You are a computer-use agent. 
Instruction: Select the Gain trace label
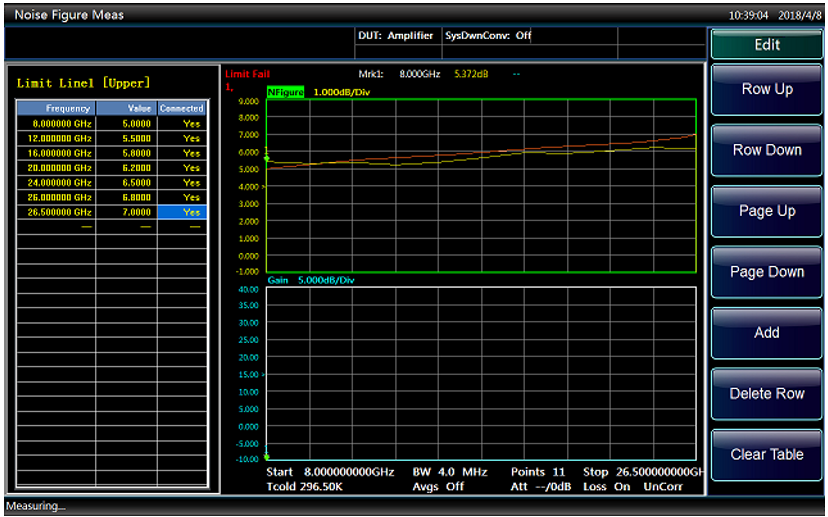[277, 281]
